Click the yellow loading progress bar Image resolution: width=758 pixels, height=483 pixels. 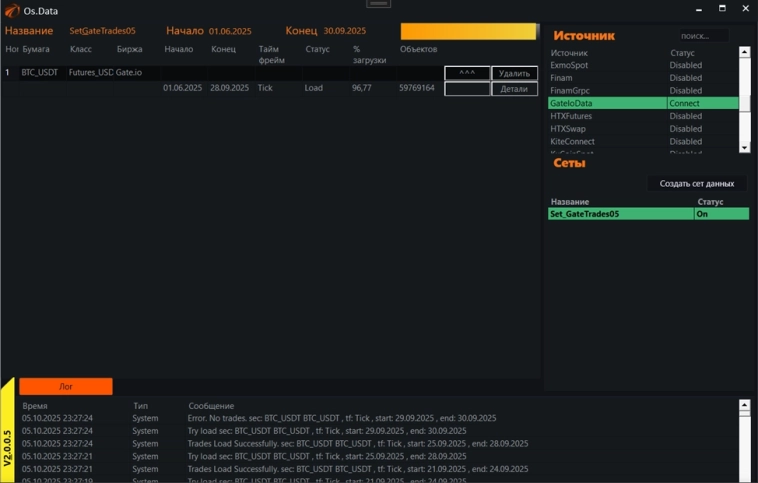pos(468,31)
